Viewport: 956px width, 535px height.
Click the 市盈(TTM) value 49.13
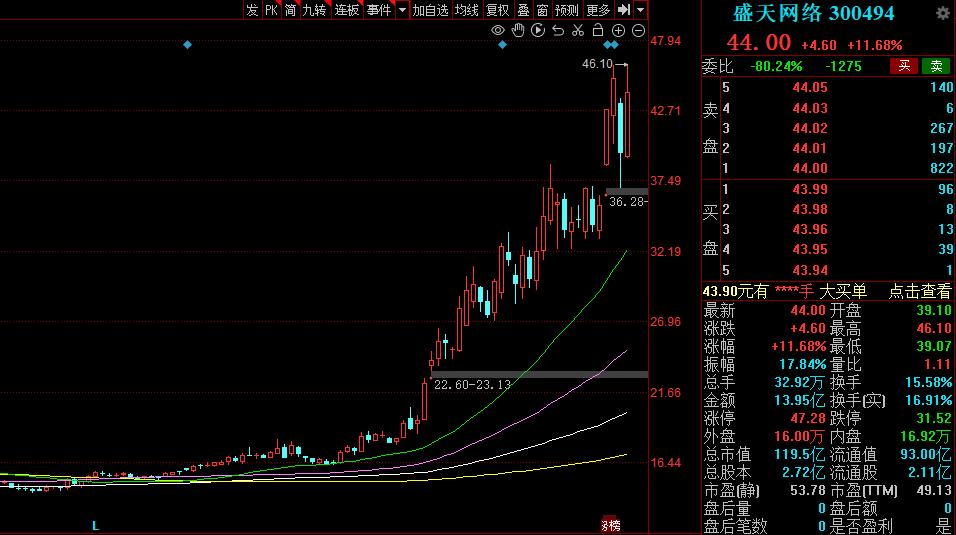(933, 490)
